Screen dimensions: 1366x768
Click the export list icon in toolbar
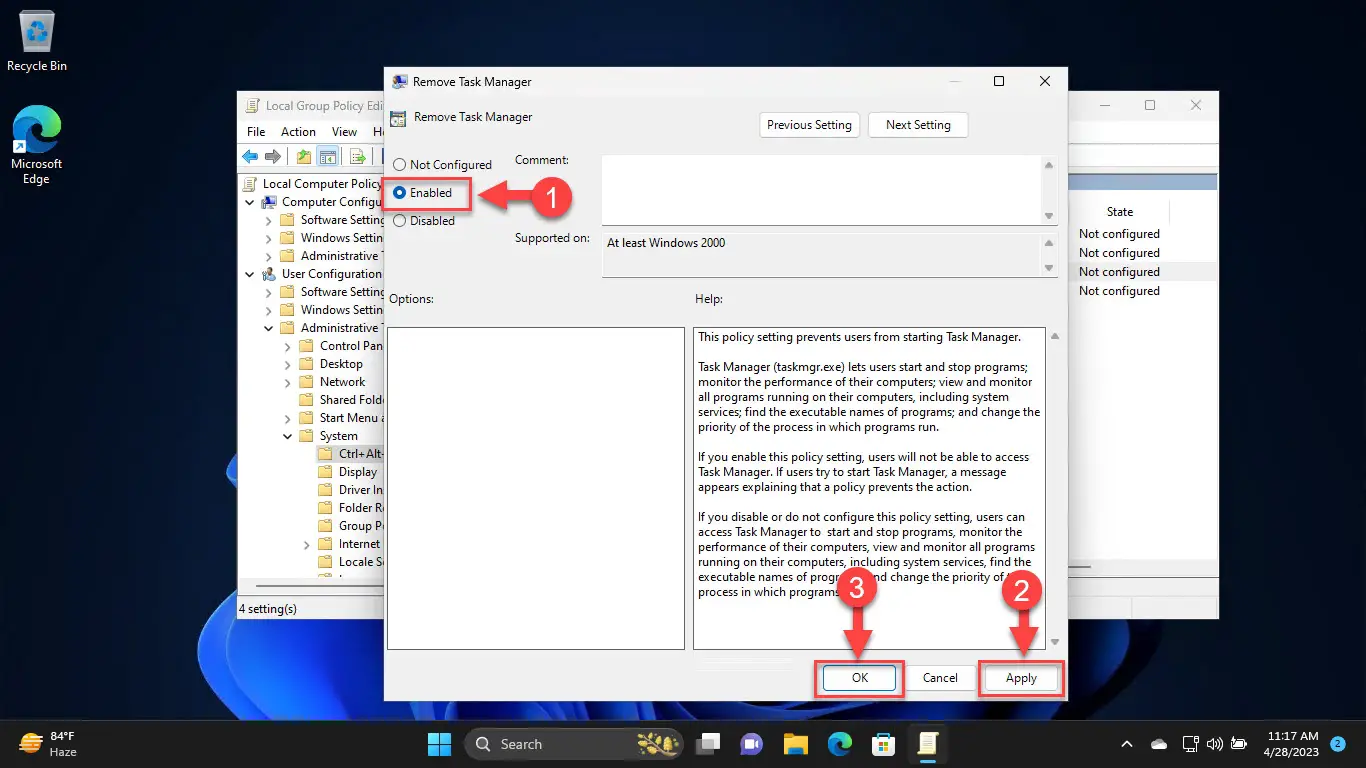pos(357,156)
